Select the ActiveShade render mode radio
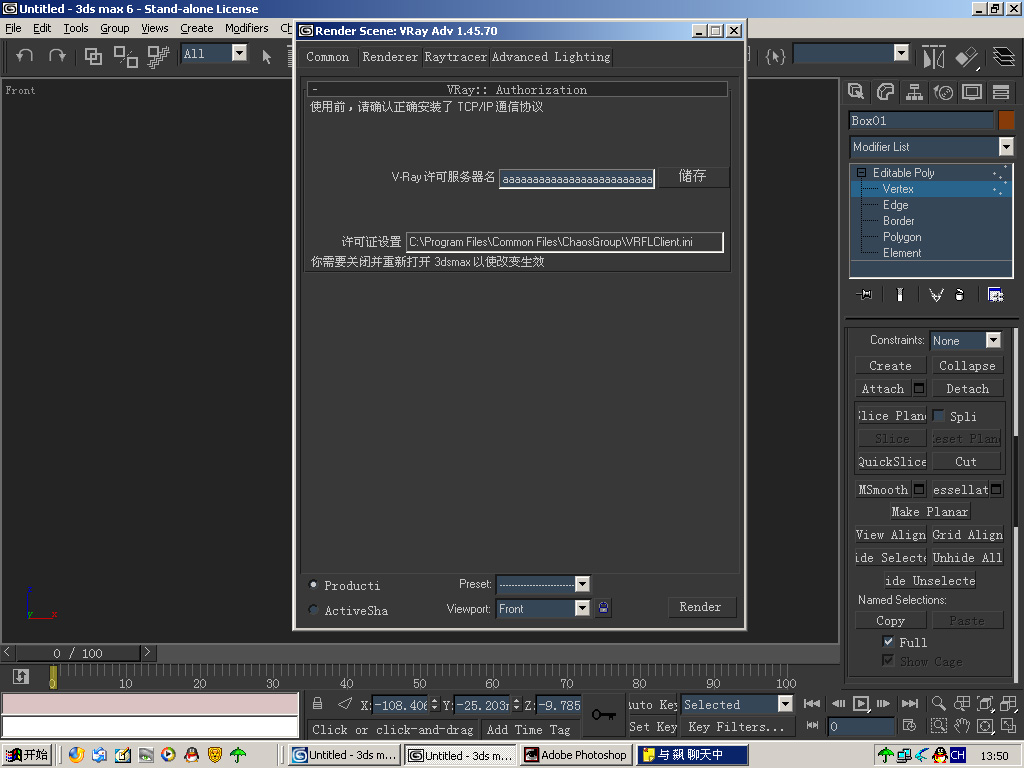The width and height of the screenshot is (1024, 768). (x=313, y=609)
